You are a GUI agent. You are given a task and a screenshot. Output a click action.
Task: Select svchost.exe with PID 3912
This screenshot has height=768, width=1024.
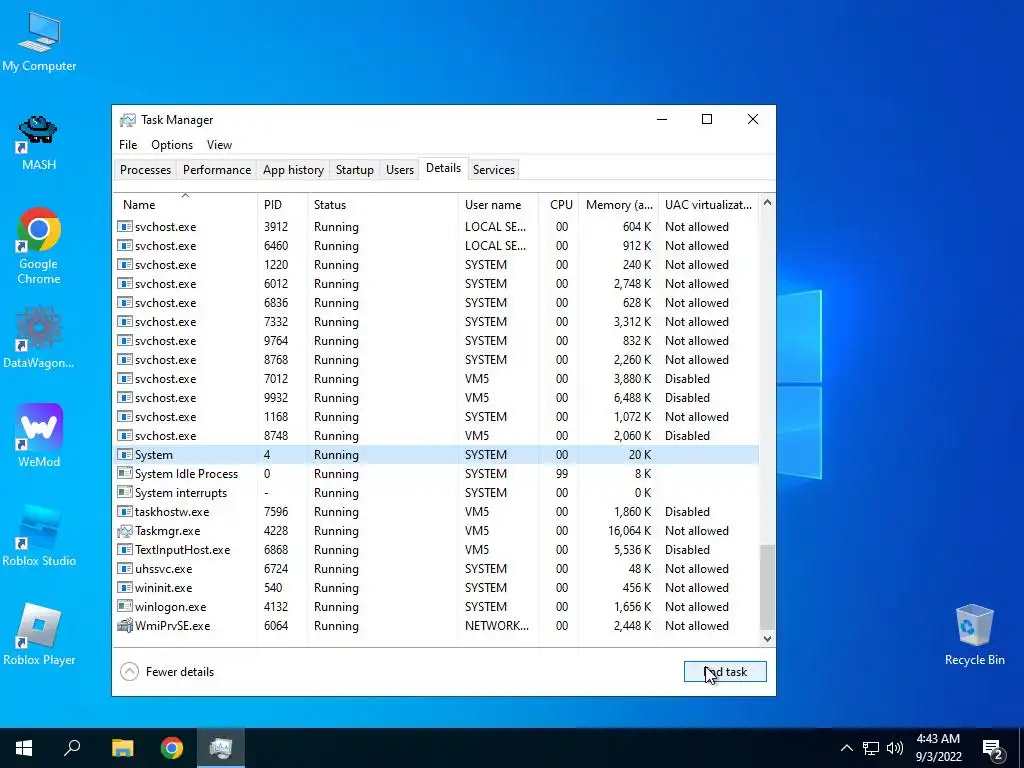(x=436, y=227)
